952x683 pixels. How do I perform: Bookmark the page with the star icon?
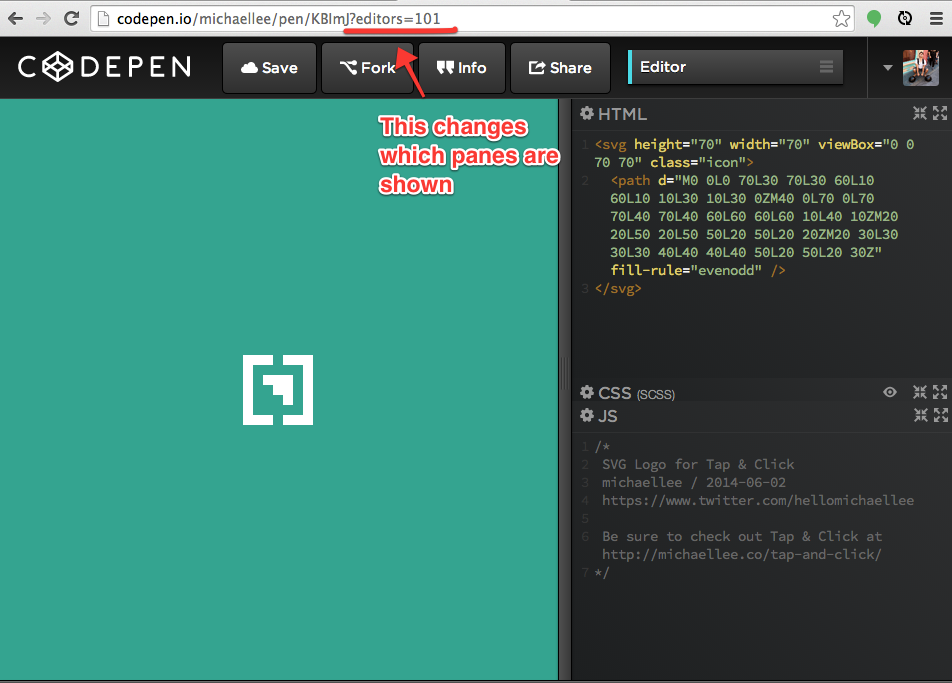[x=841, y=19]
